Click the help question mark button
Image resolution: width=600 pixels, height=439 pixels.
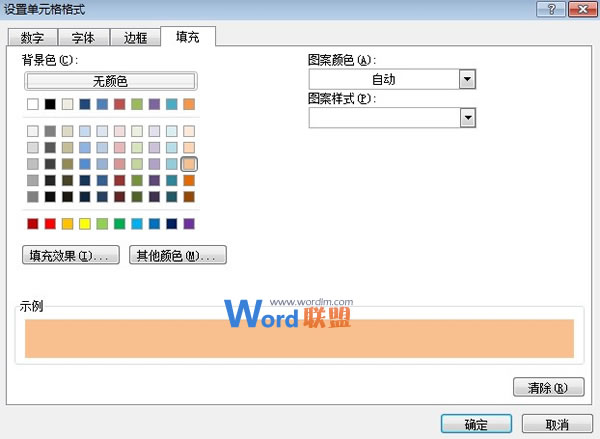click(x=546, y=9)
